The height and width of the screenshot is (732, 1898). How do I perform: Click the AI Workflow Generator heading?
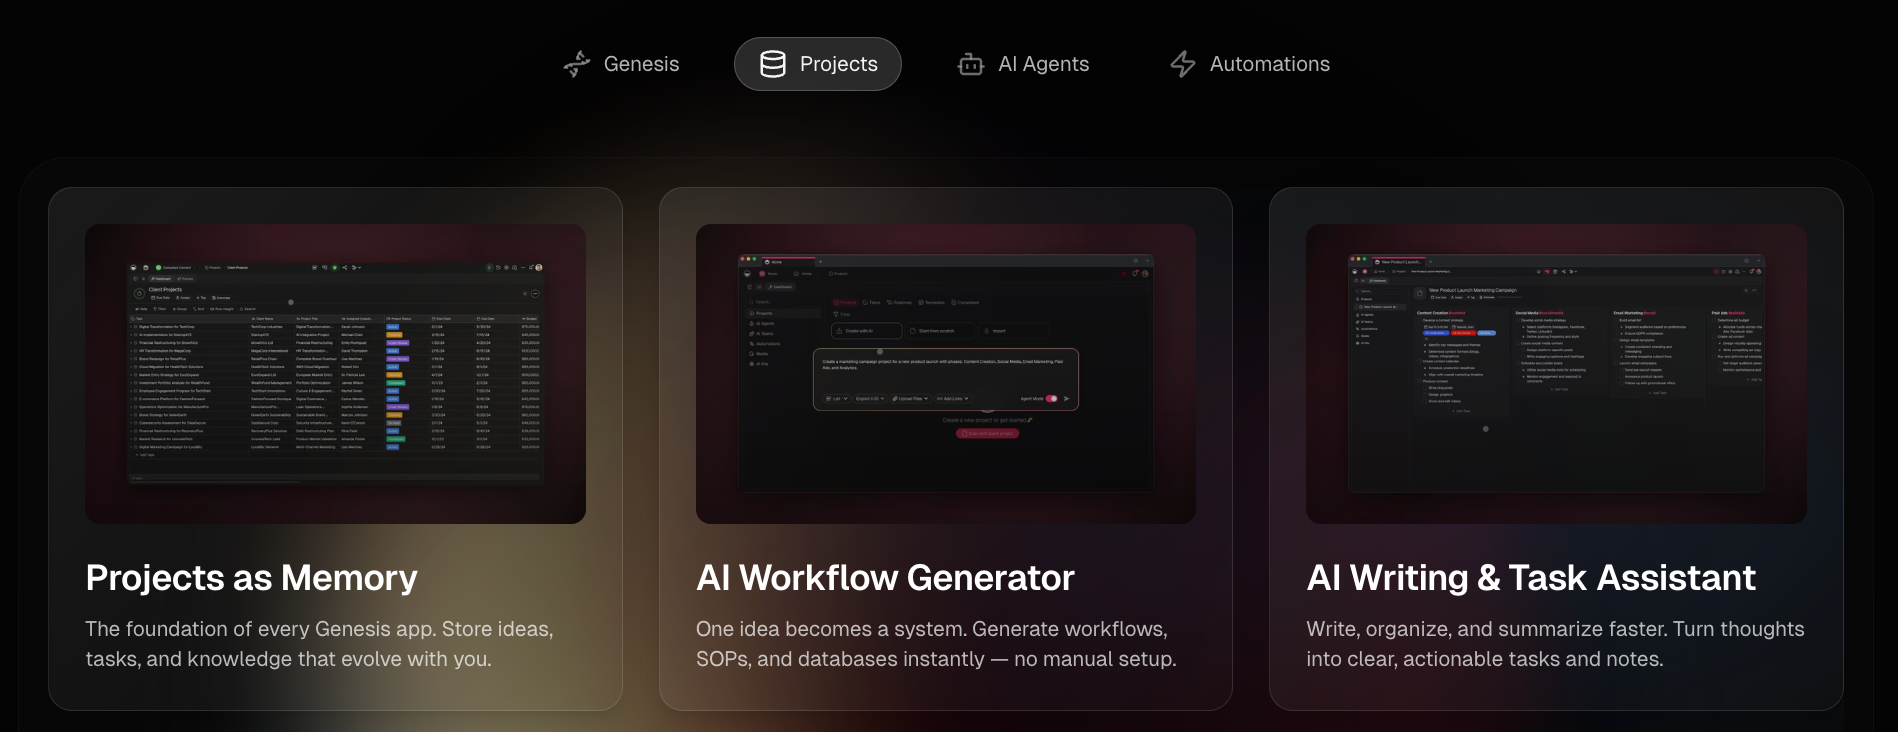[x=885, y=578]
